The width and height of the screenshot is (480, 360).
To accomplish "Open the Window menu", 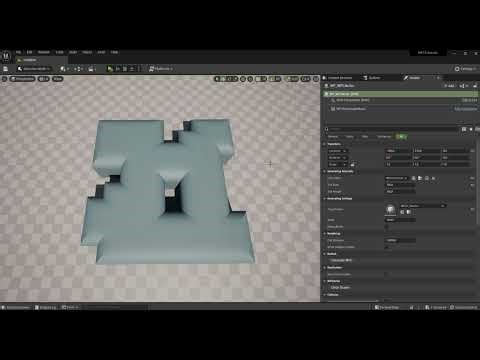I will pyautogui.click(x=44, y=52).
